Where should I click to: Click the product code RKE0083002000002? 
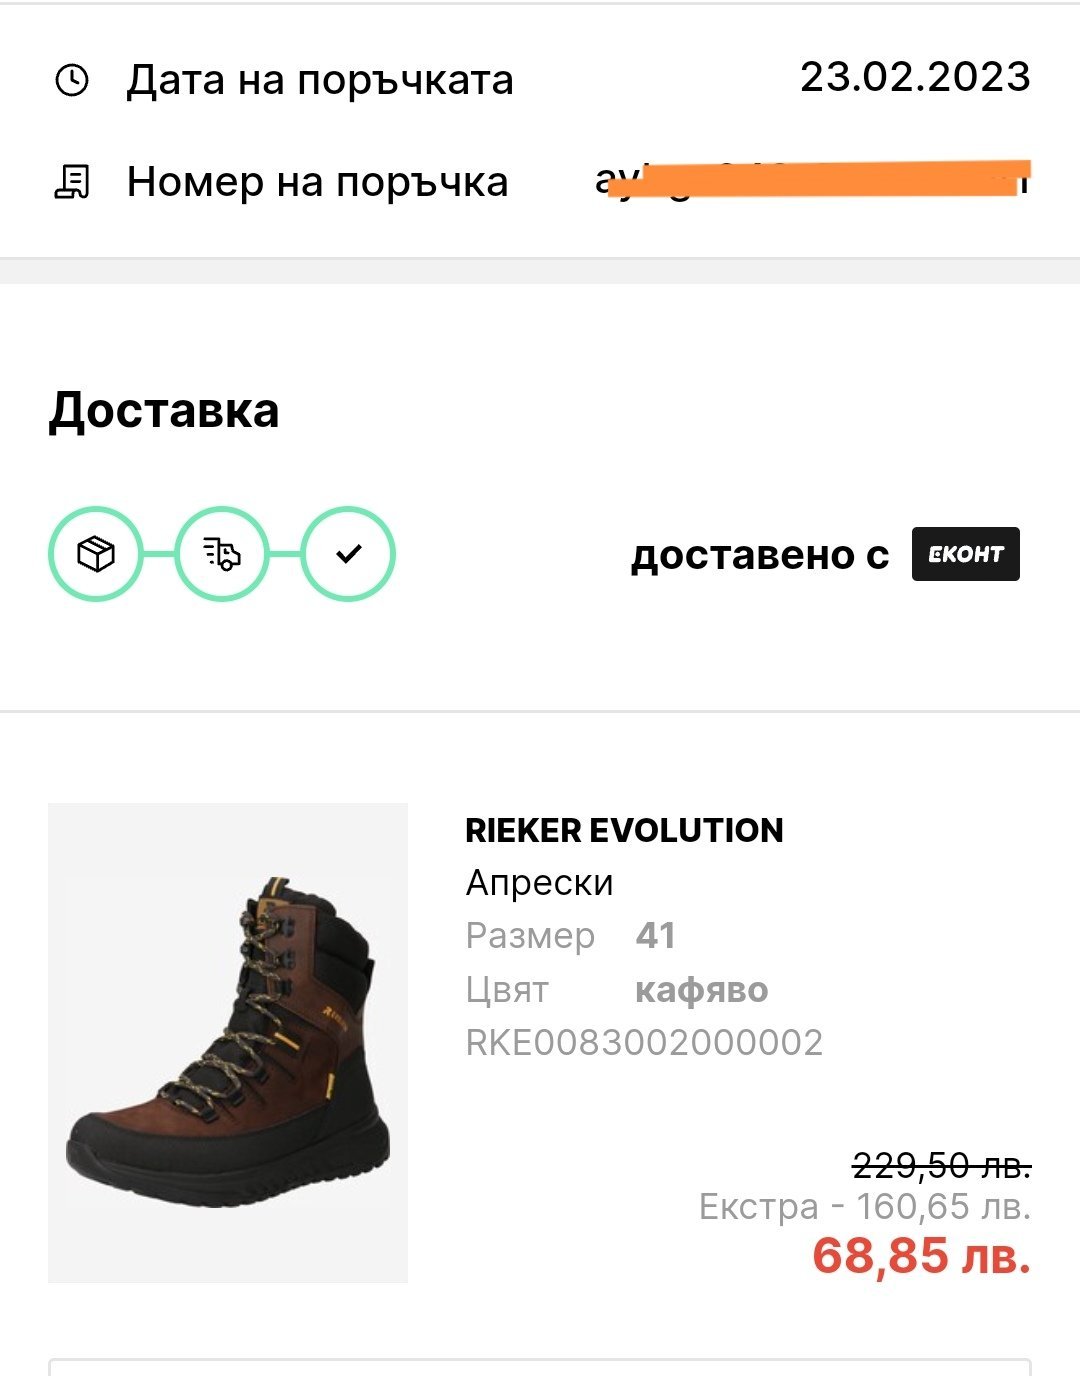[644, 1043]
